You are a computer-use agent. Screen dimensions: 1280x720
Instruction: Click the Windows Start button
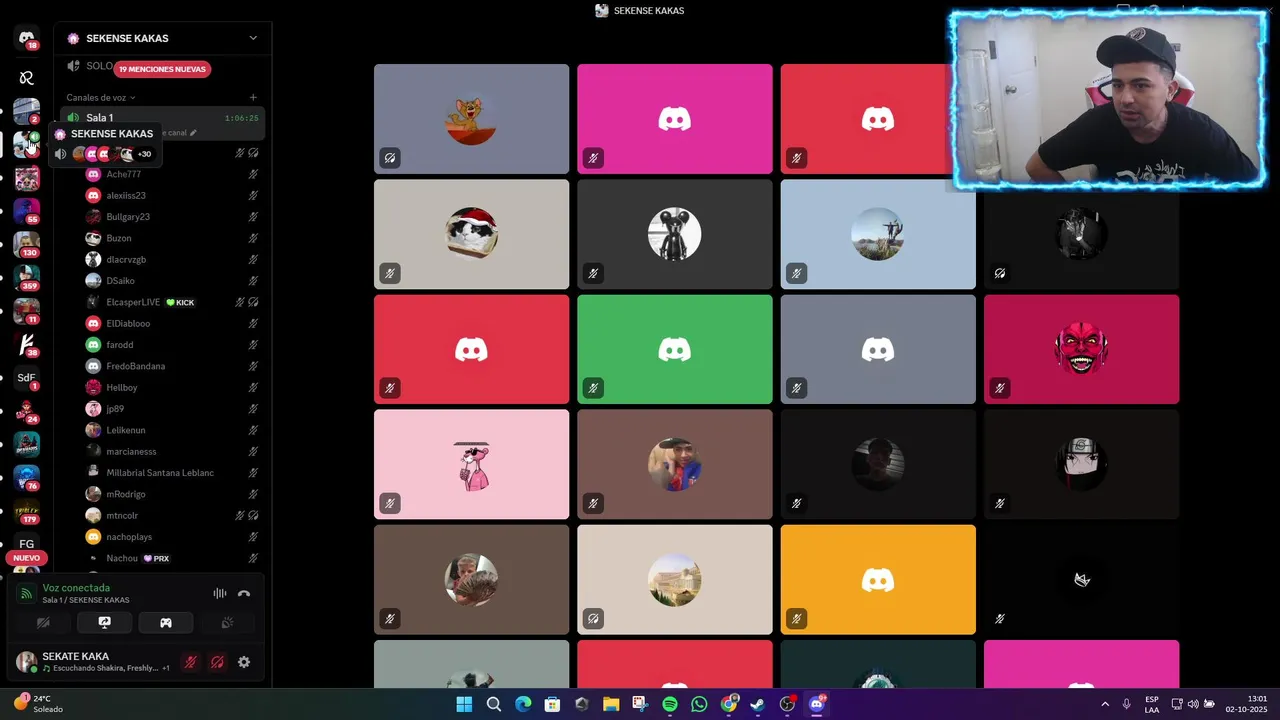(x=464, y=704)
